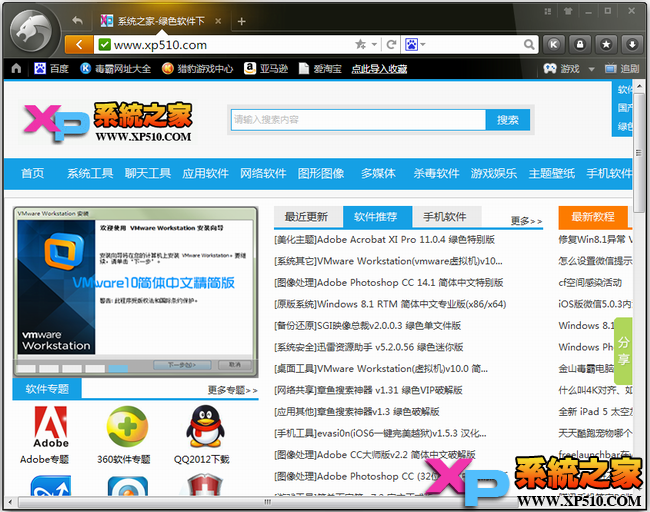
Task: Click the XP 系统之家 site logo
Action: click(108, 122)
